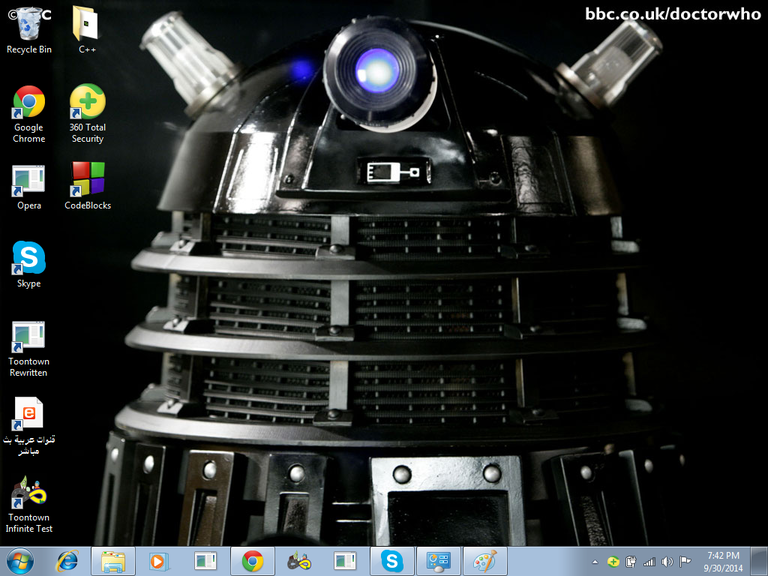The height and width of the screenshot is (576, 768).
Task: Launch 360 Total Security desktop shortcut
Action: pyautogui.click(x=87, y=114)
